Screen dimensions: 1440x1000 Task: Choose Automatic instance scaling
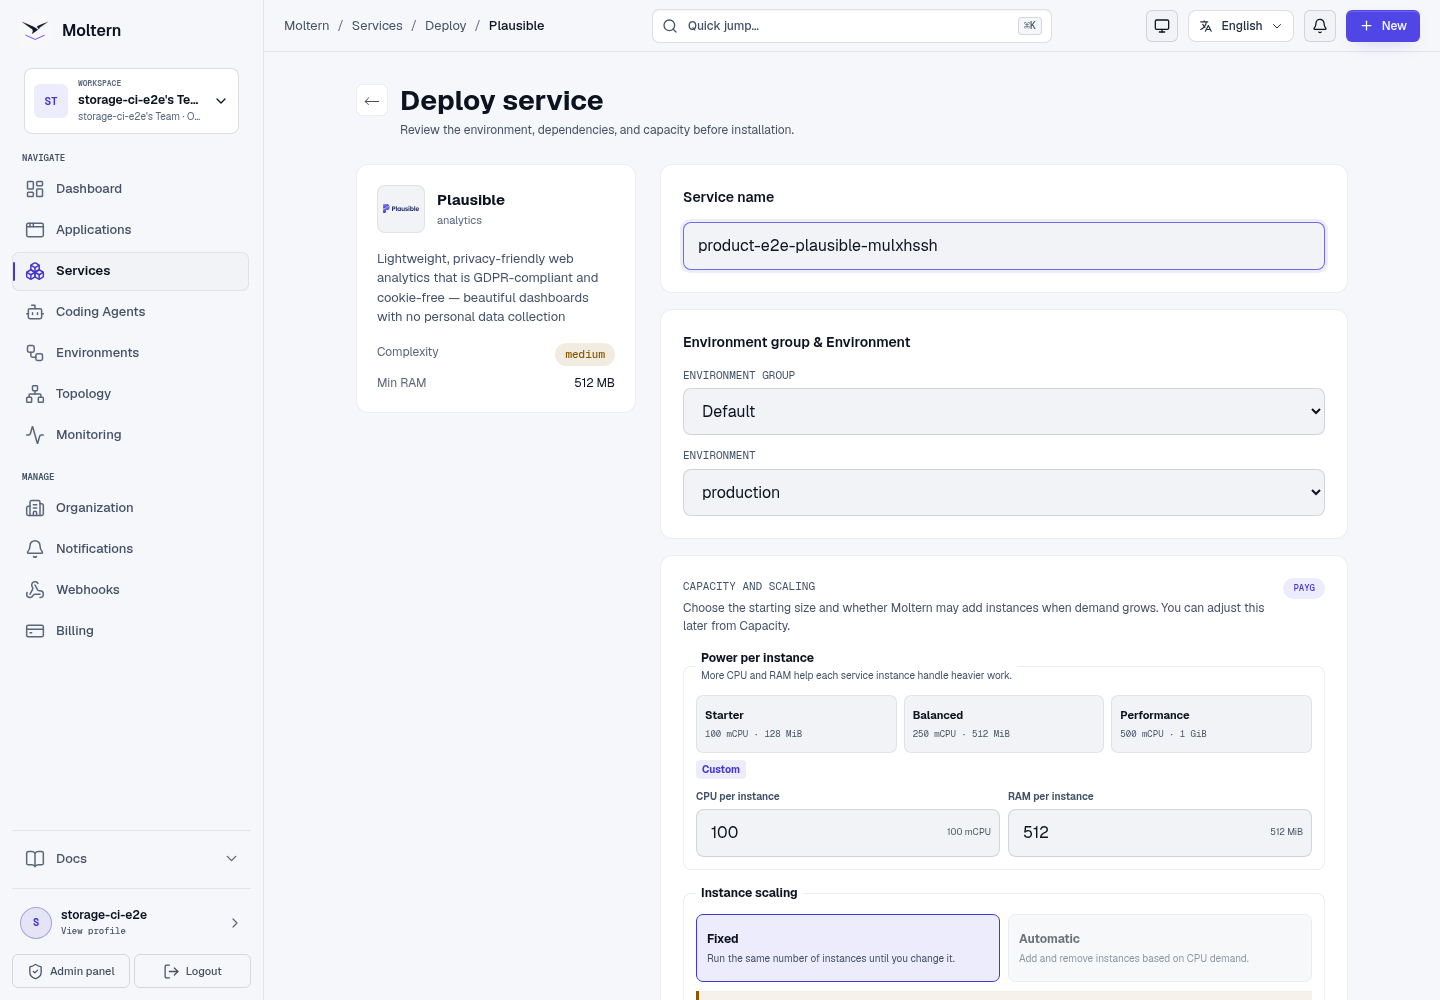click(x=1160, y=948)
